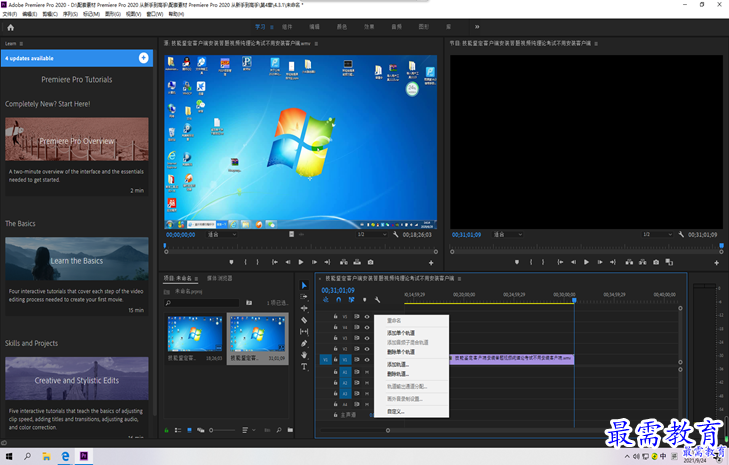Play the Source monitor clip
The height and width of the screenshot is (465, 729).
(301, 262)
